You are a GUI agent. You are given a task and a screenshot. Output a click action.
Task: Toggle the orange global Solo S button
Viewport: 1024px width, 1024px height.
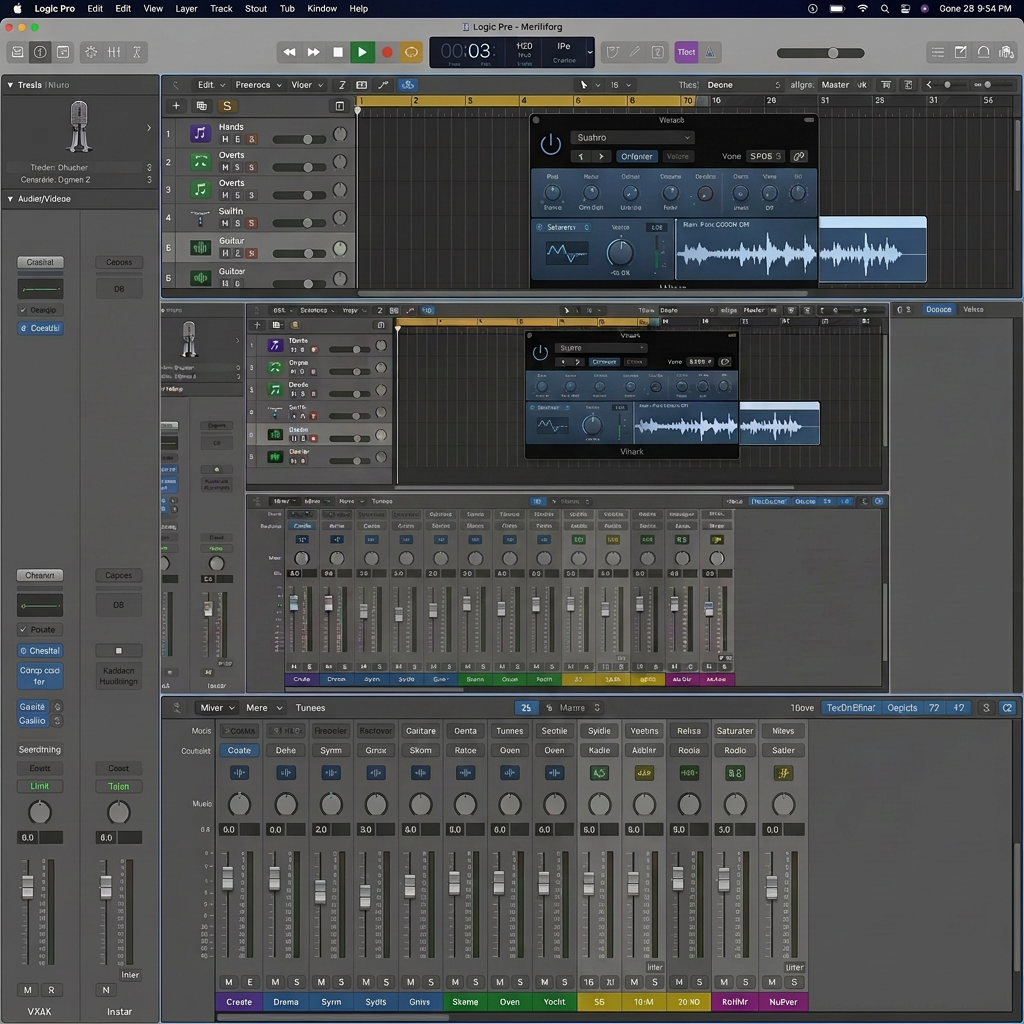(x=227, y=106)
